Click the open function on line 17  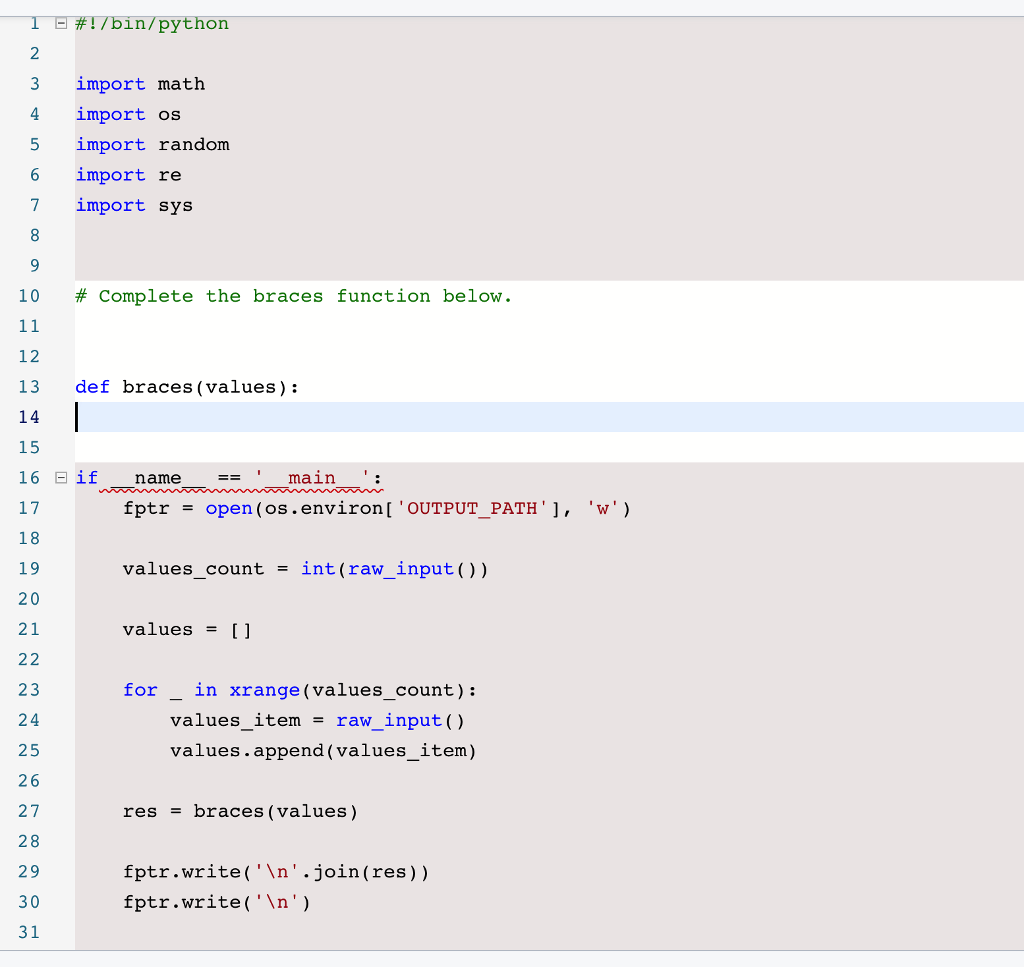tap(229, 508)
